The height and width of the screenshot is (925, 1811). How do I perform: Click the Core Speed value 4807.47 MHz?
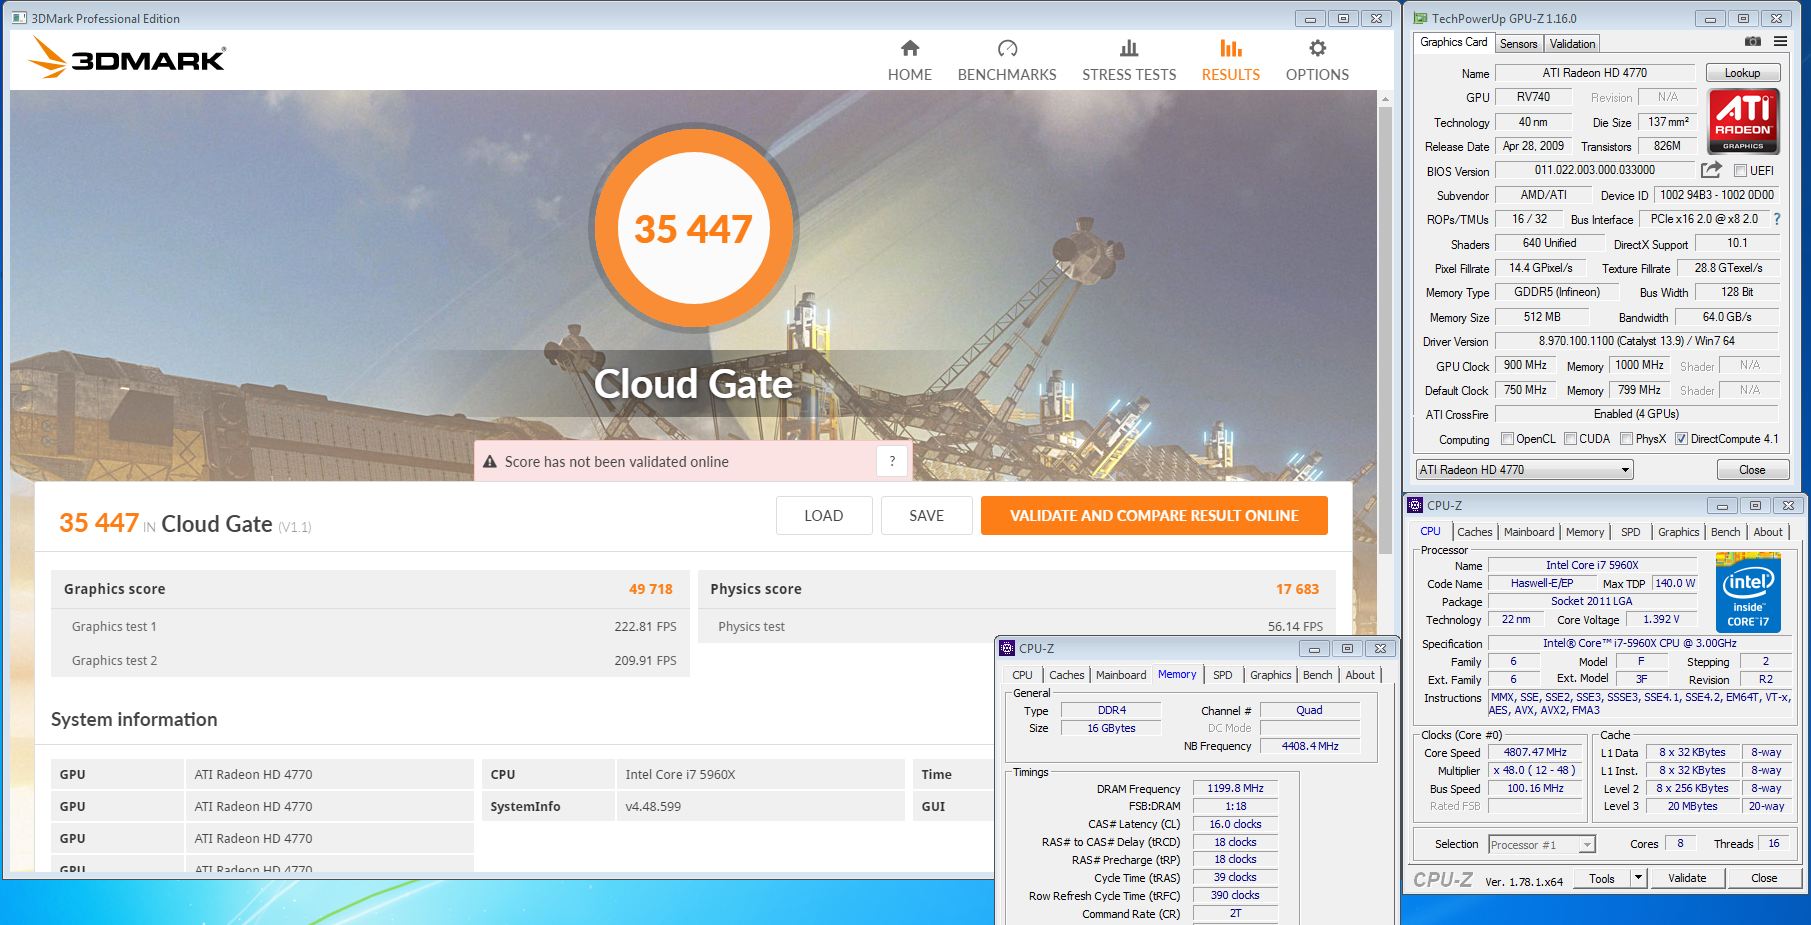[1534, 752]
